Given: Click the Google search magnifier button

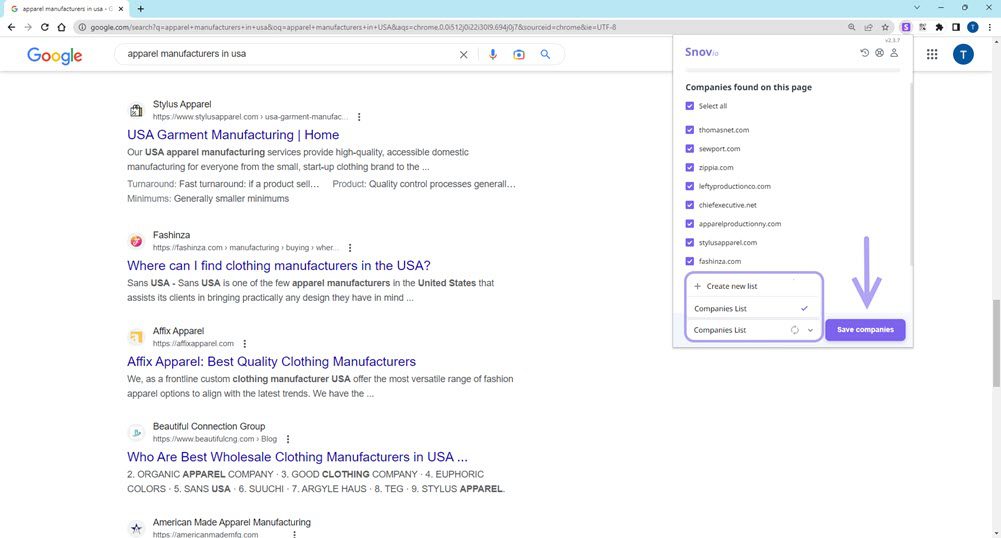Looking at the screenshot, I should 545,55.
